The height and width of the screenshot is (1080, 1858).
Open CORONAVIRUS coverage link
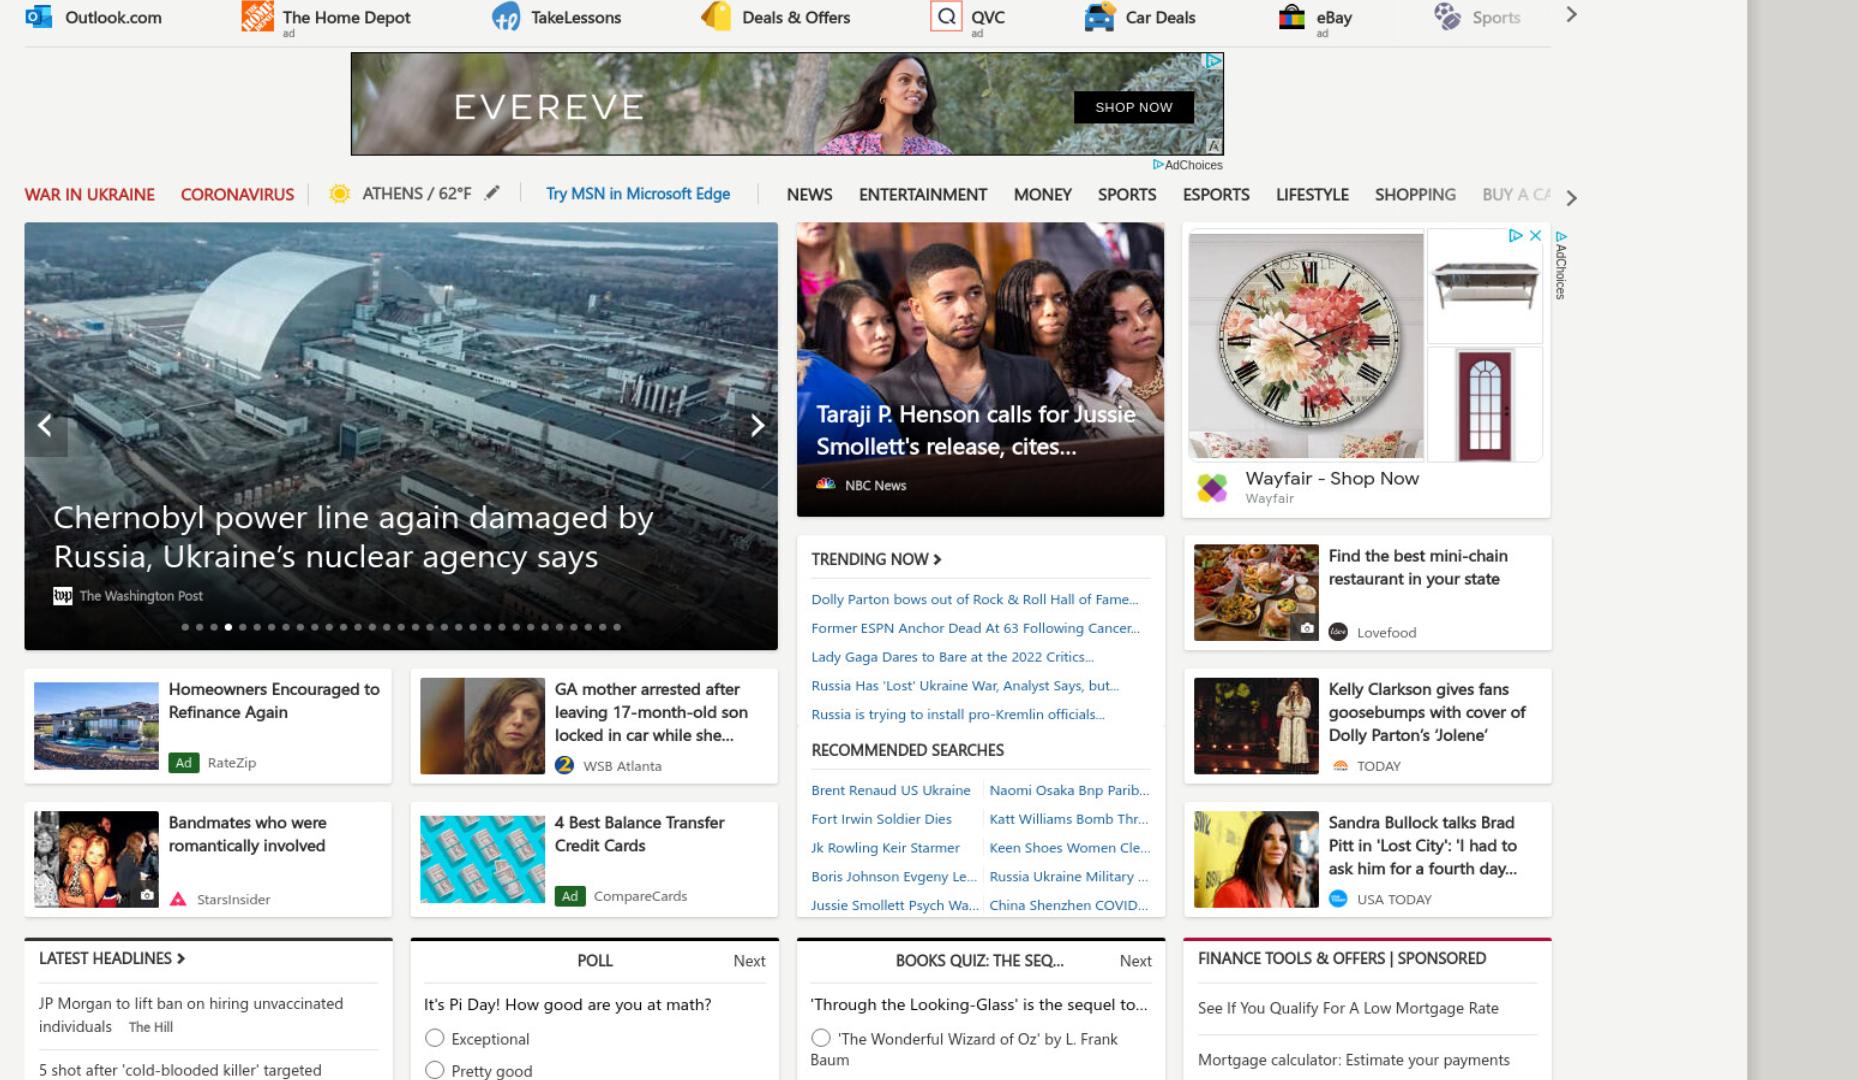click(237, 194)
